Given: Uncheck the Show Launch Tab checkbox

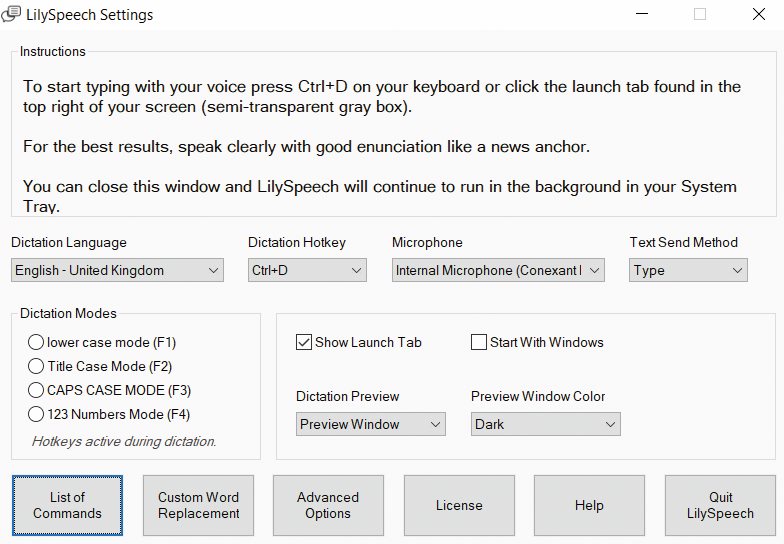Looking at the screenshot, I should (x=304, y=342).
